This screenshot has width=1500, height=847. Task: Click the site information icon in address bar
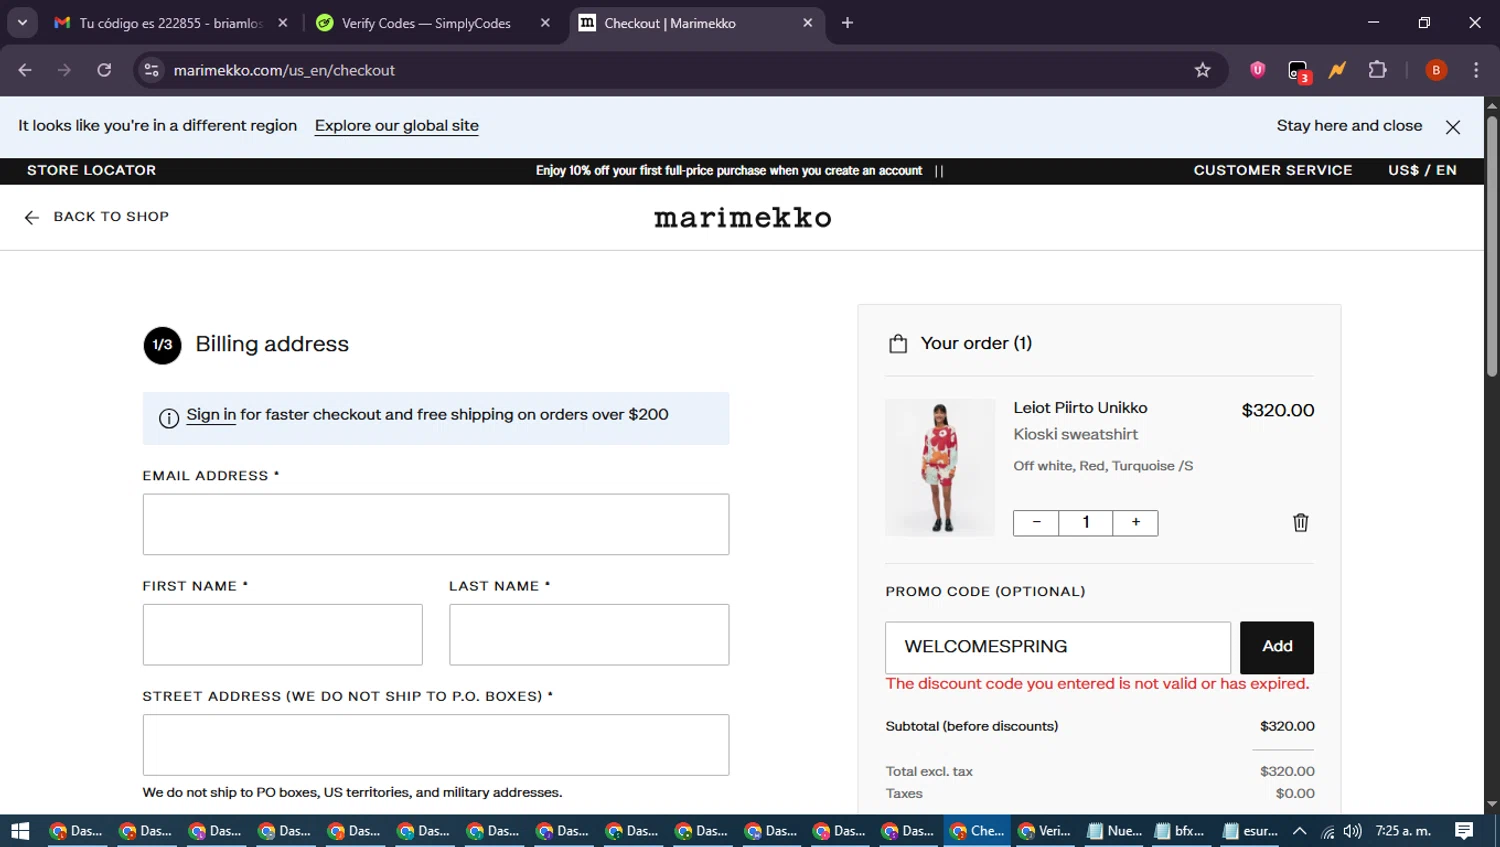point(151,70)
